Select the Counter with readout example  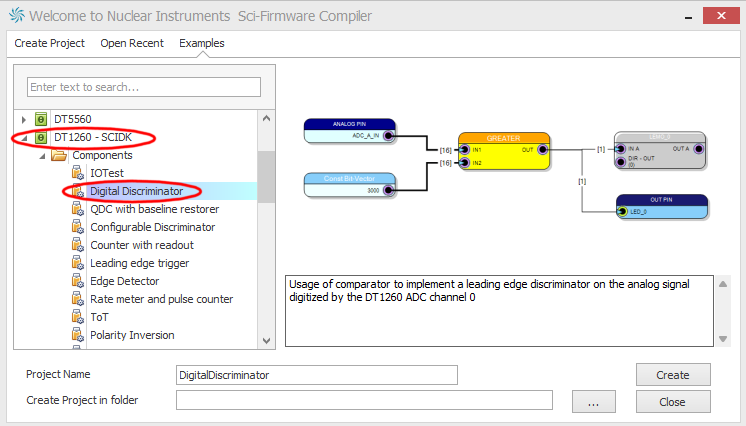pos(142,246)
